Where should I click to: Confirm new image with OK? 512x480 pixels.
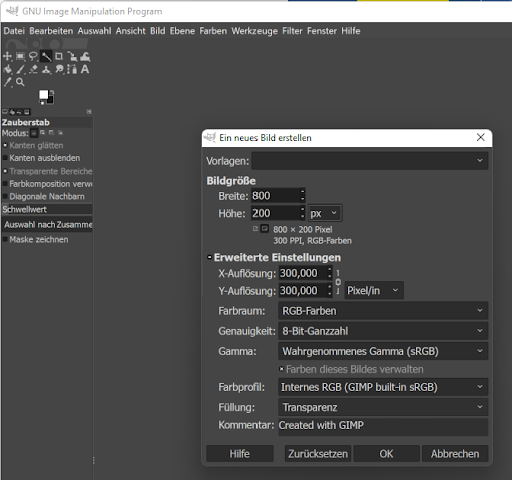pyautogui.click(x=386, y=454)
